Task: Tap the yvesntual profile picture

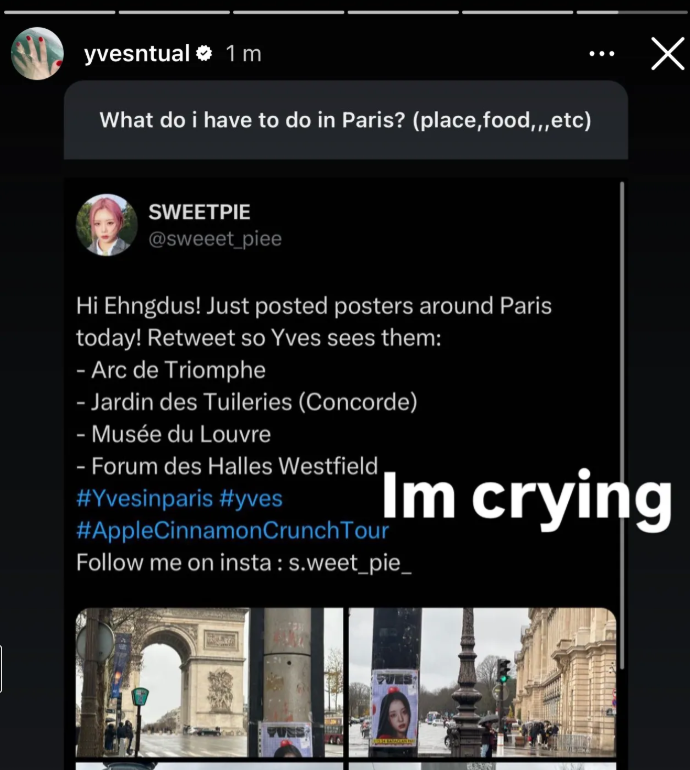Action: pos(38,54)
